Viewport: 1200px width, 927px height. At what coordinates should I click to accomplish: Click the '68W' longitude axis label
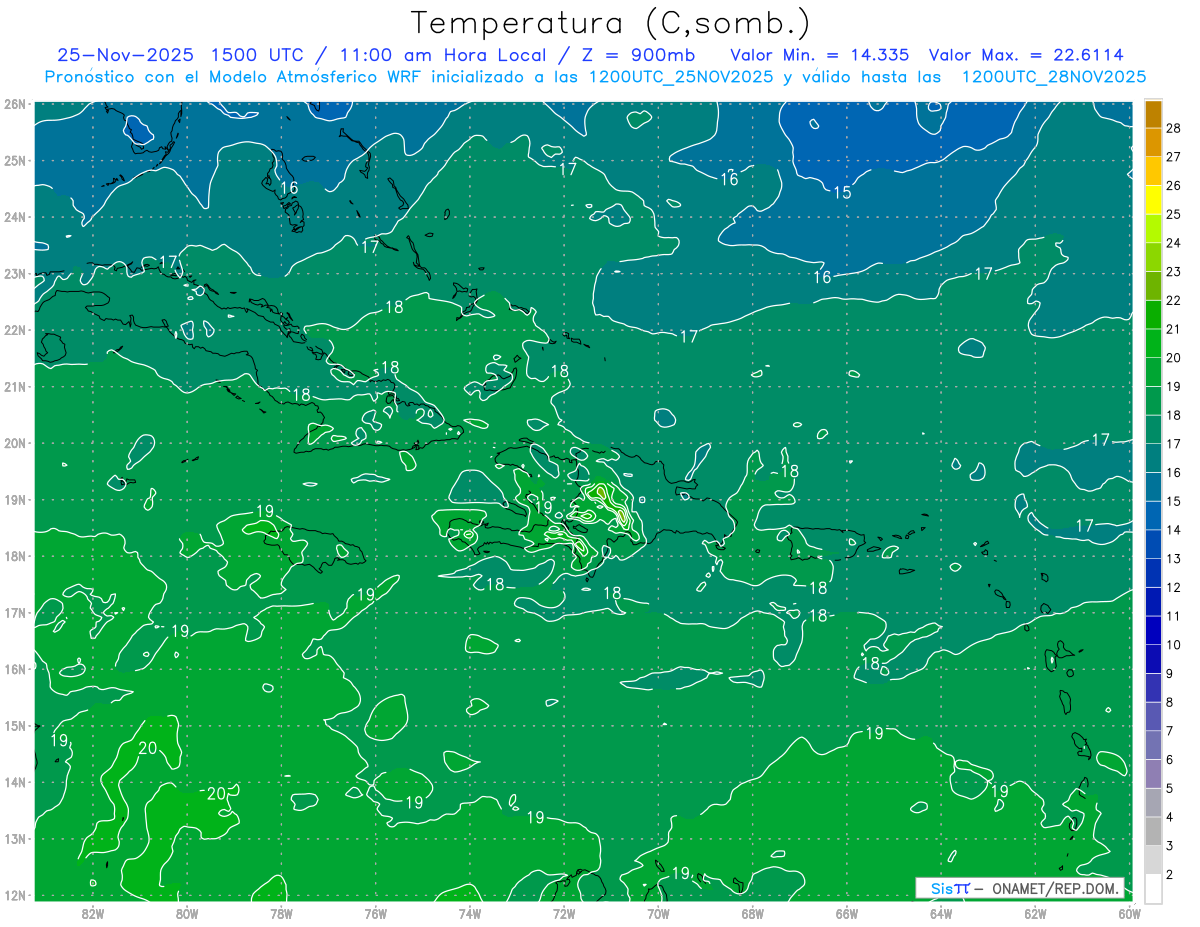pyautogui.click(x=752, y=913)
